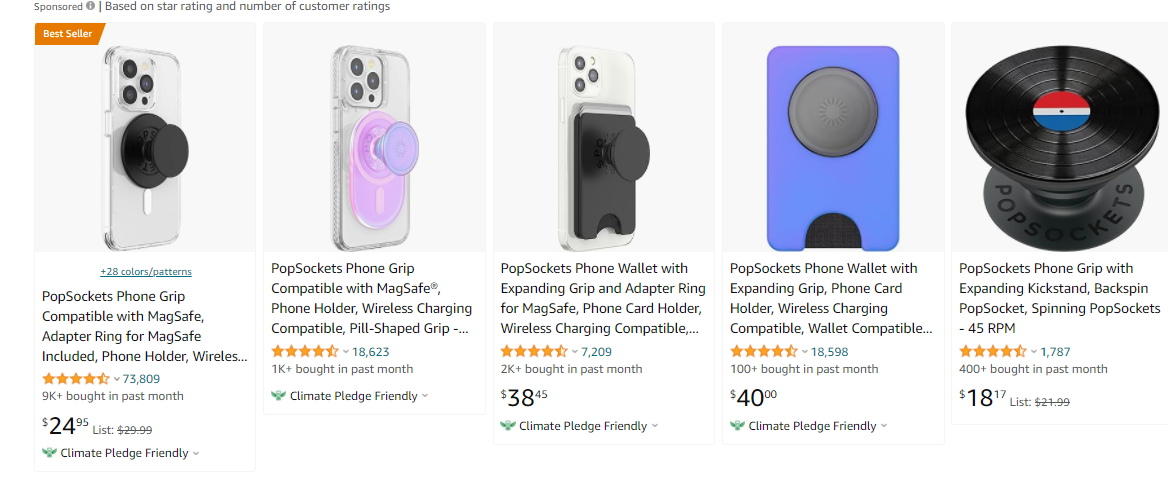Open the 73,809 ratings link
This screenshot has height=481, width=1168.
tap(141, 379)
